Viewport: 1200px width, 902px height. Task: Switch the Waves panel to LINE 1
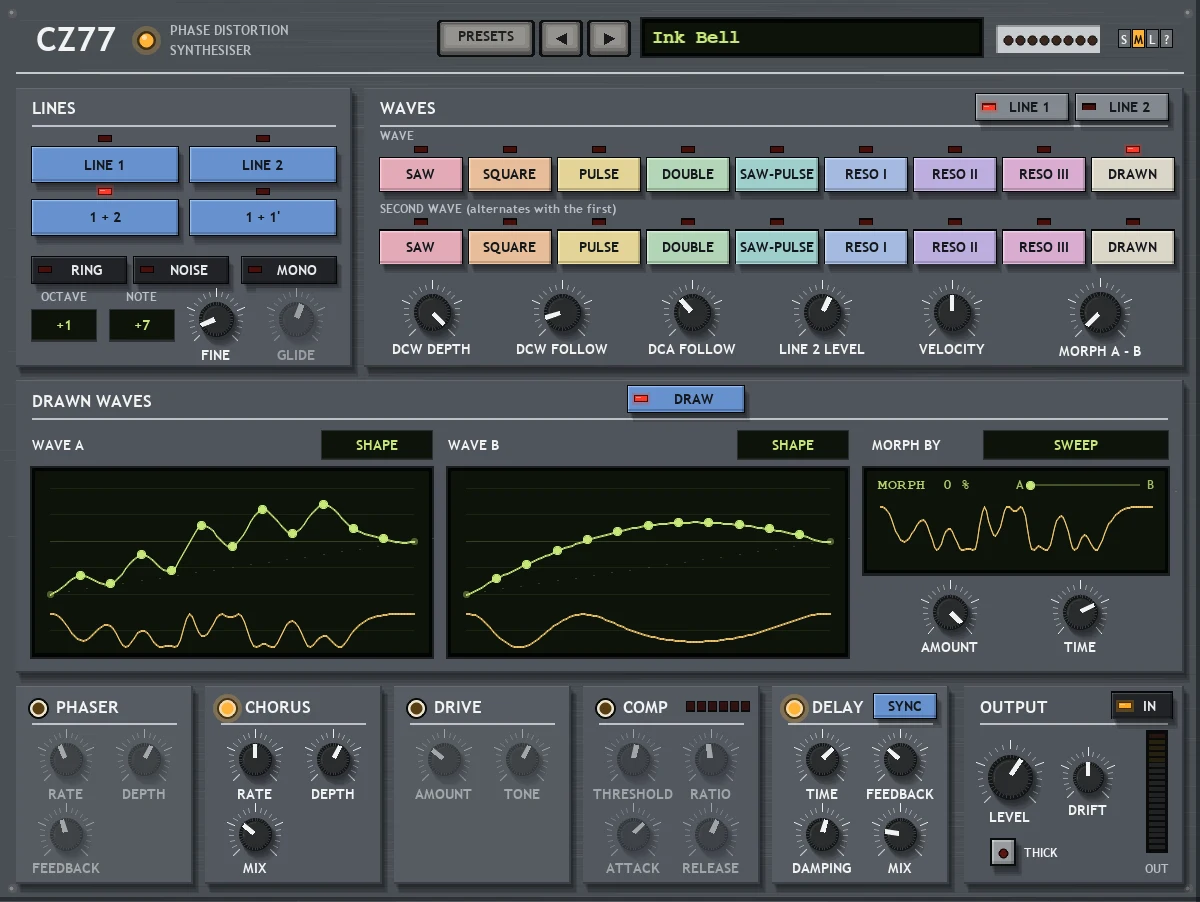tap(1022, 107)
